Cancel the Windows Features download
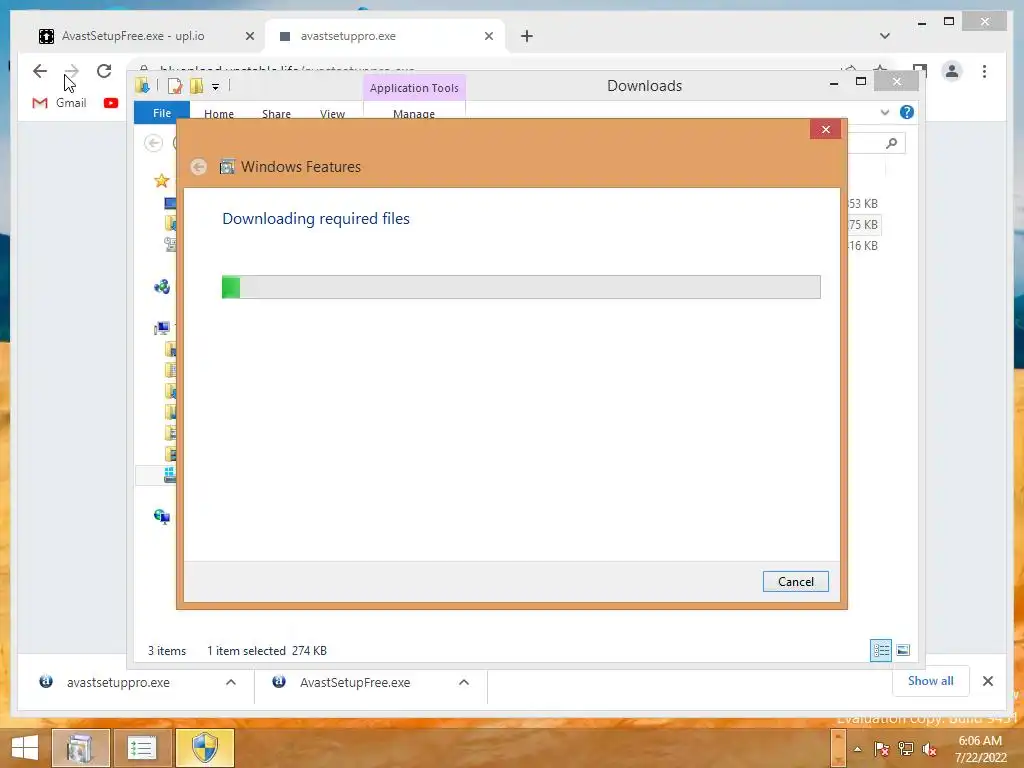Image resolution: width=1024 pixels, height=768 pixels. [x=795, y=581]
